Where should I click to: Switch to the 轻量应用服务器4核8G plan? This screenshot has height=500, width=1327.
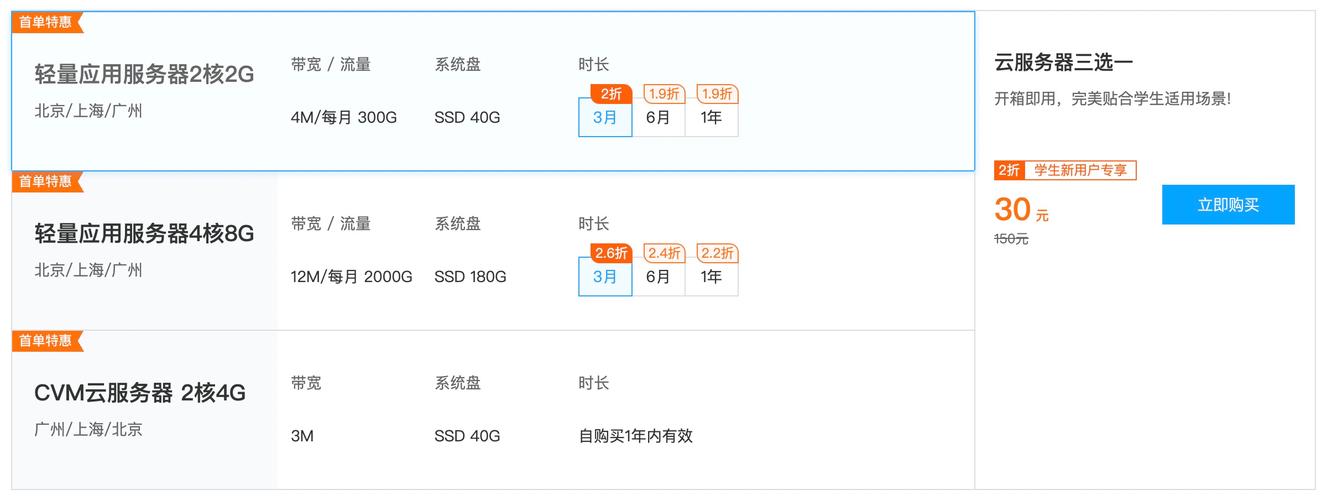point(144,234)
